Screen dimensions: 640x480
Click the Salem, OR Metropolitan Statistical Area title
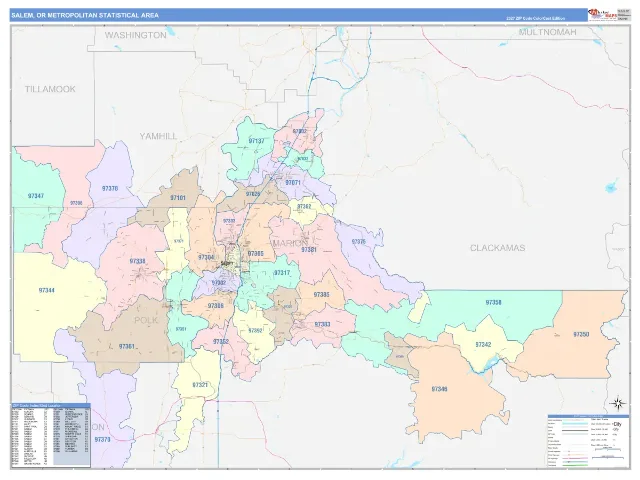pos(85,16)
